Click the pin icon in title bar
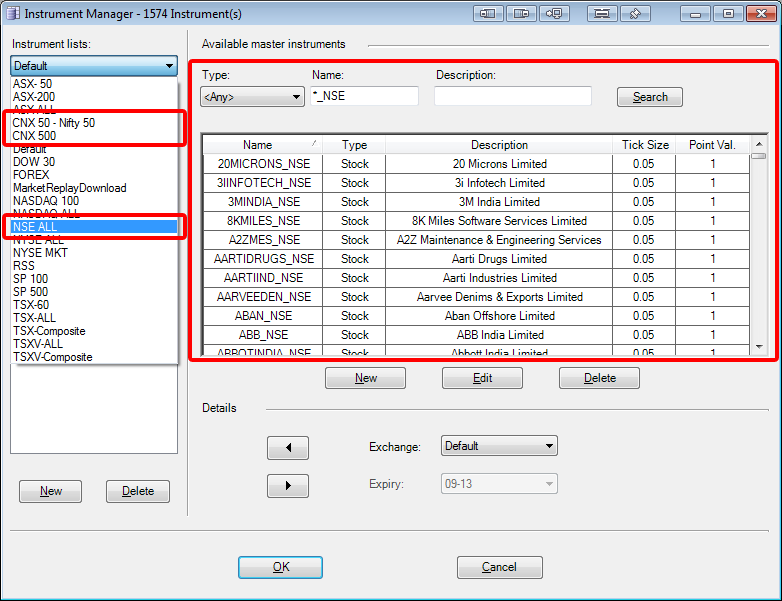This screenshot has height=601, width=782. tap(635, 13)
